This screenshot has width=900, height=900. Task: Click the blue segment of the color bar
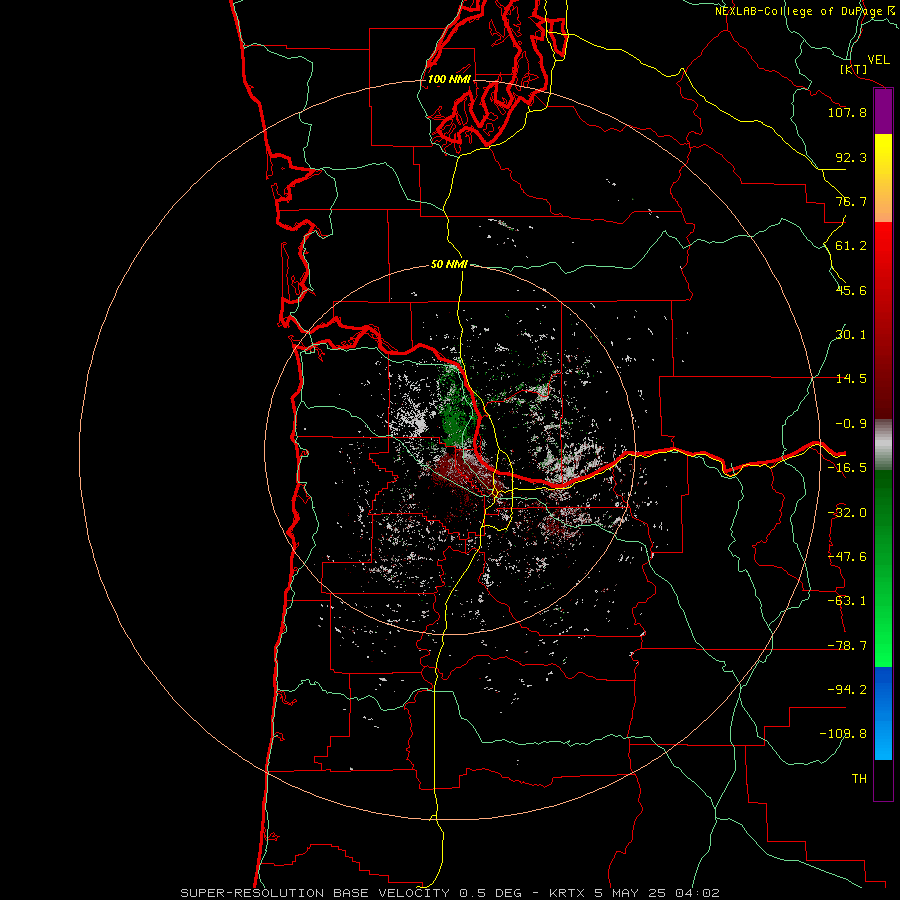[x=883, y=713]
